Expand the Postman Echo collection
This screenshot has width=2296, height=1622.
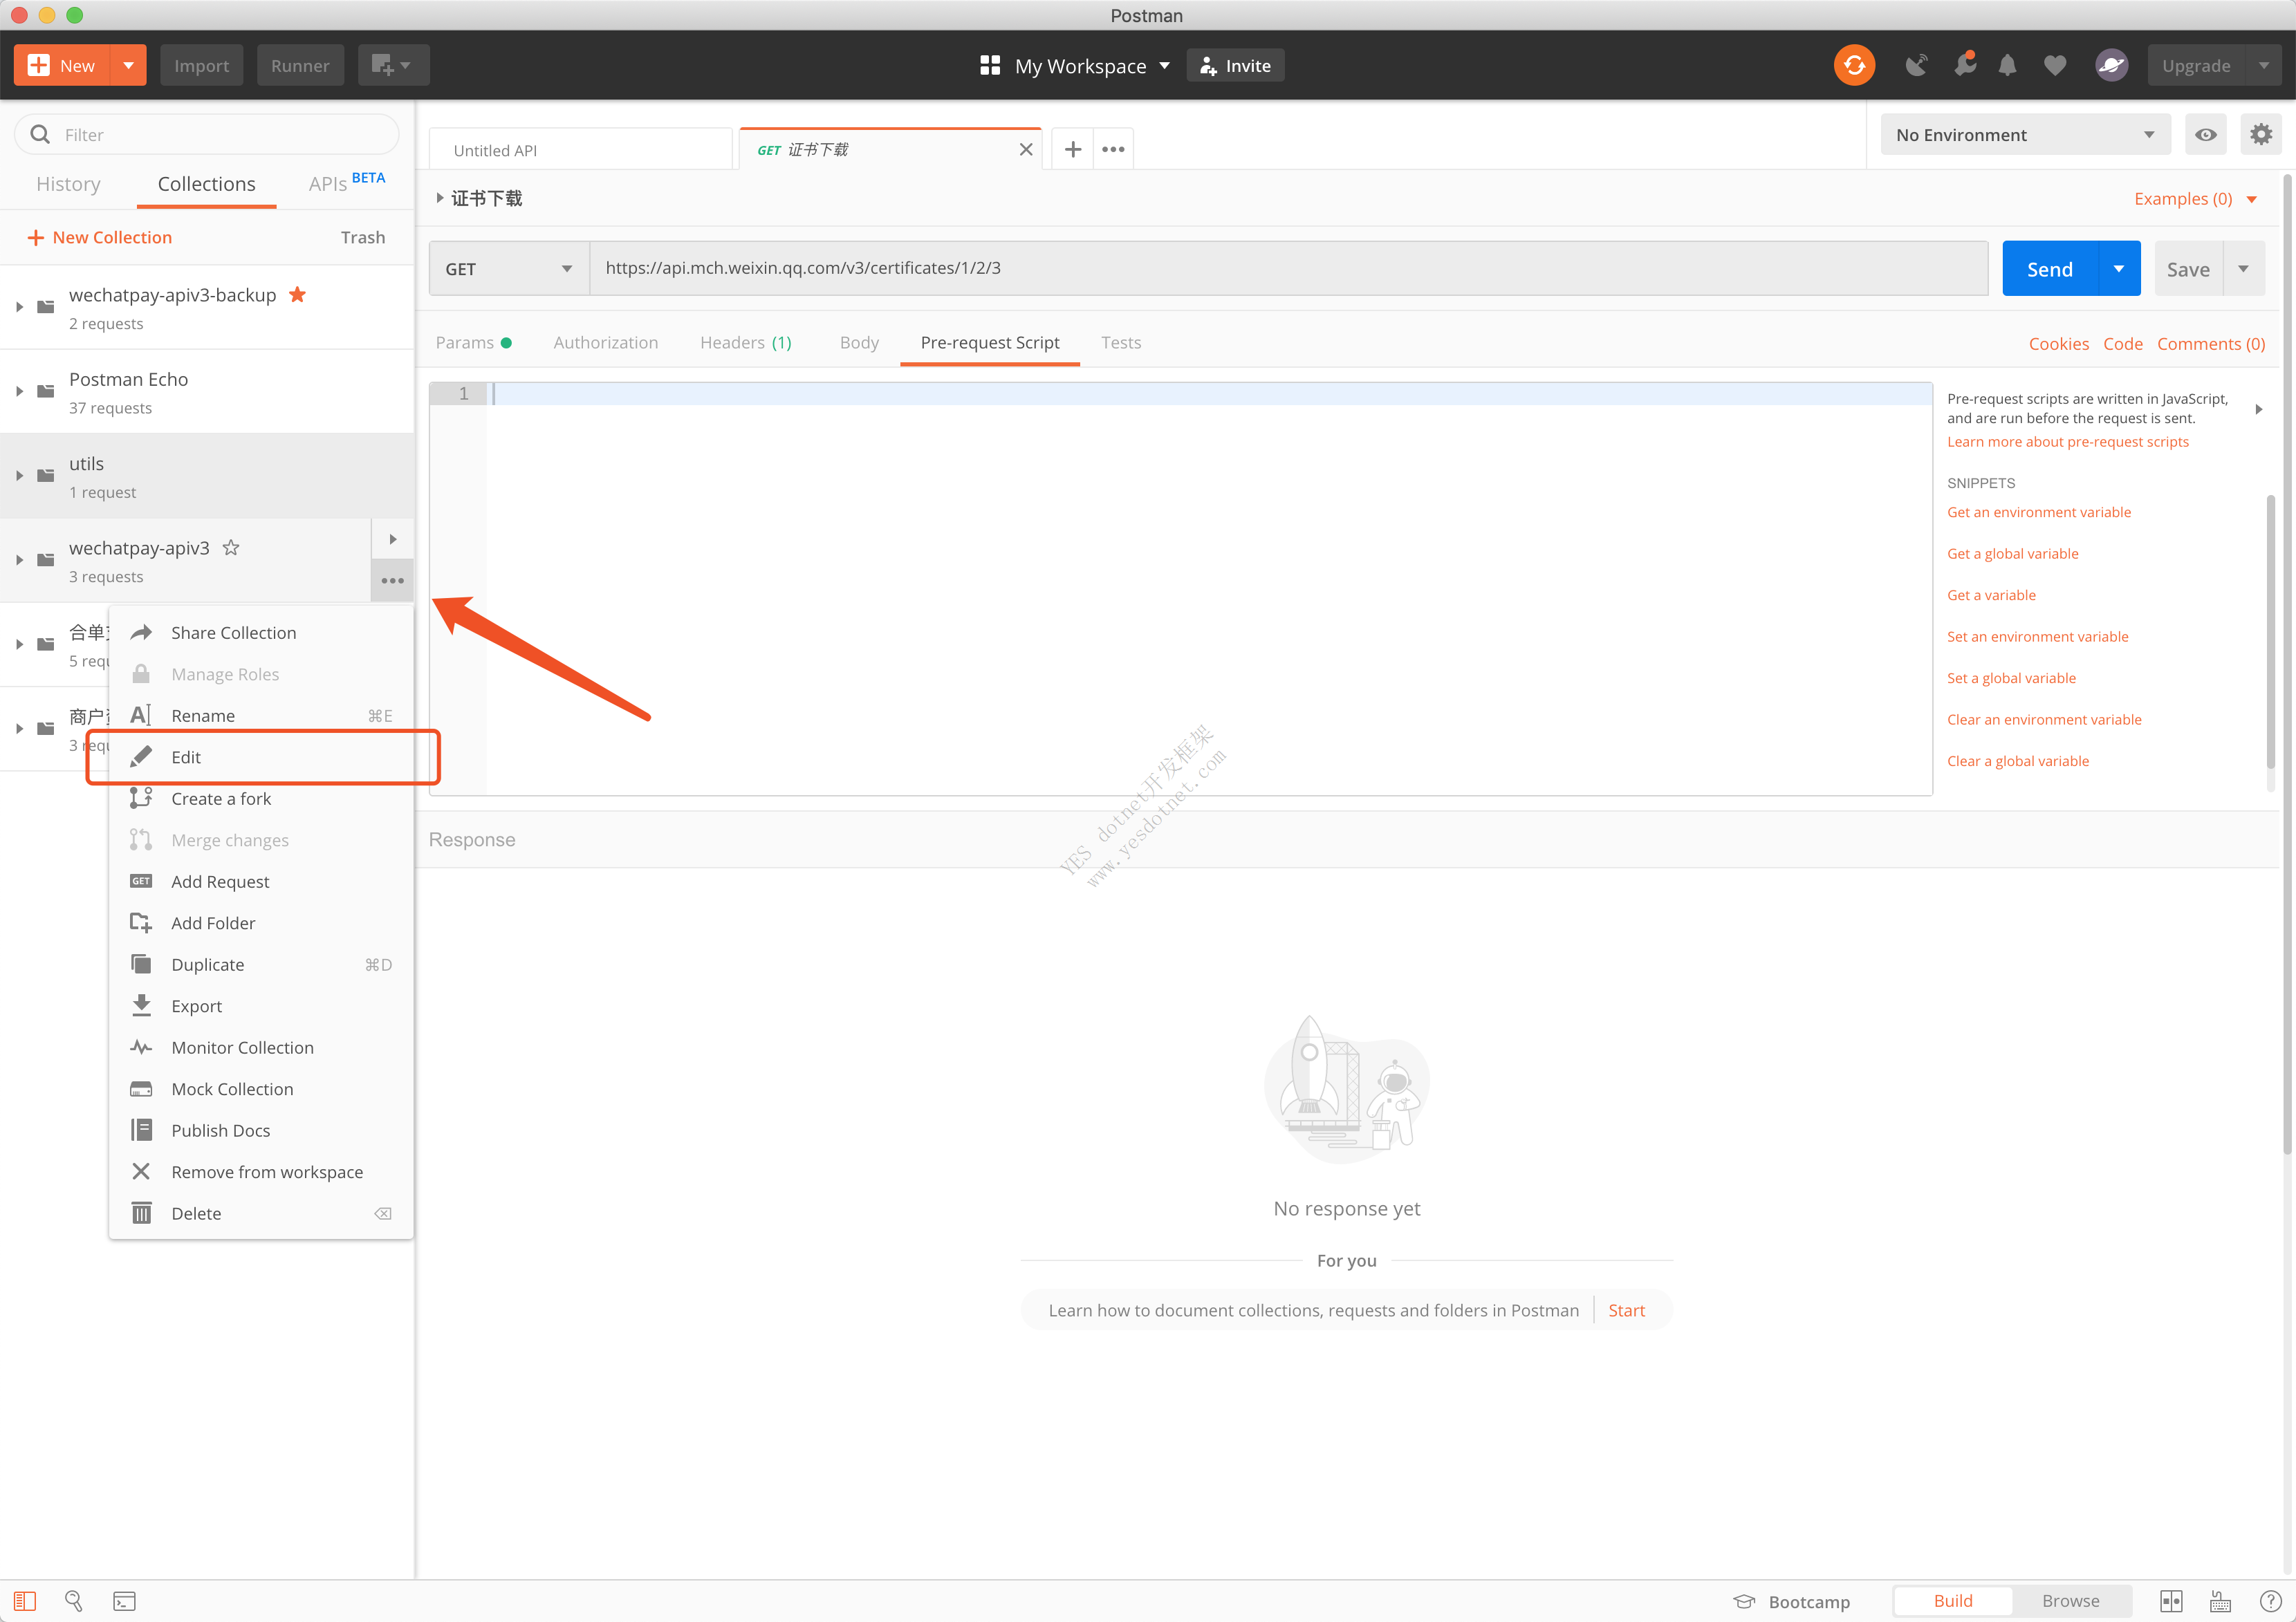[19, 391]
